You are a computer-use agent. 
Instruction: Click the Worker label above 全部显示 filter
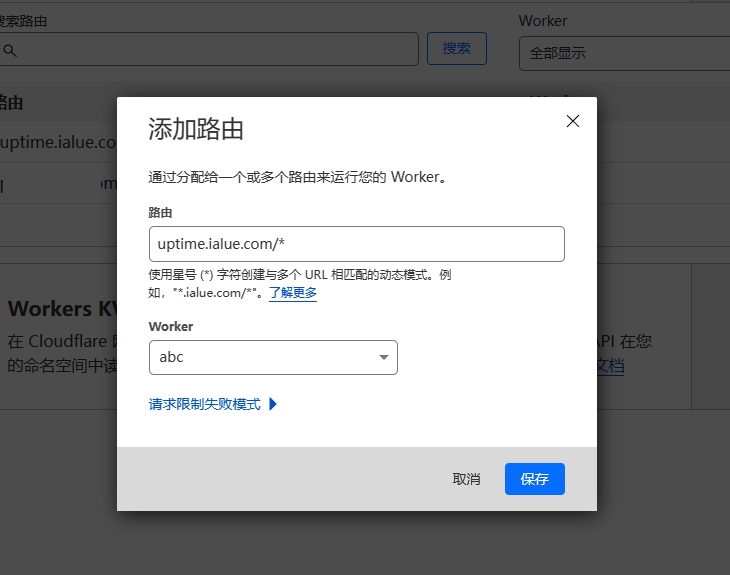543,20
